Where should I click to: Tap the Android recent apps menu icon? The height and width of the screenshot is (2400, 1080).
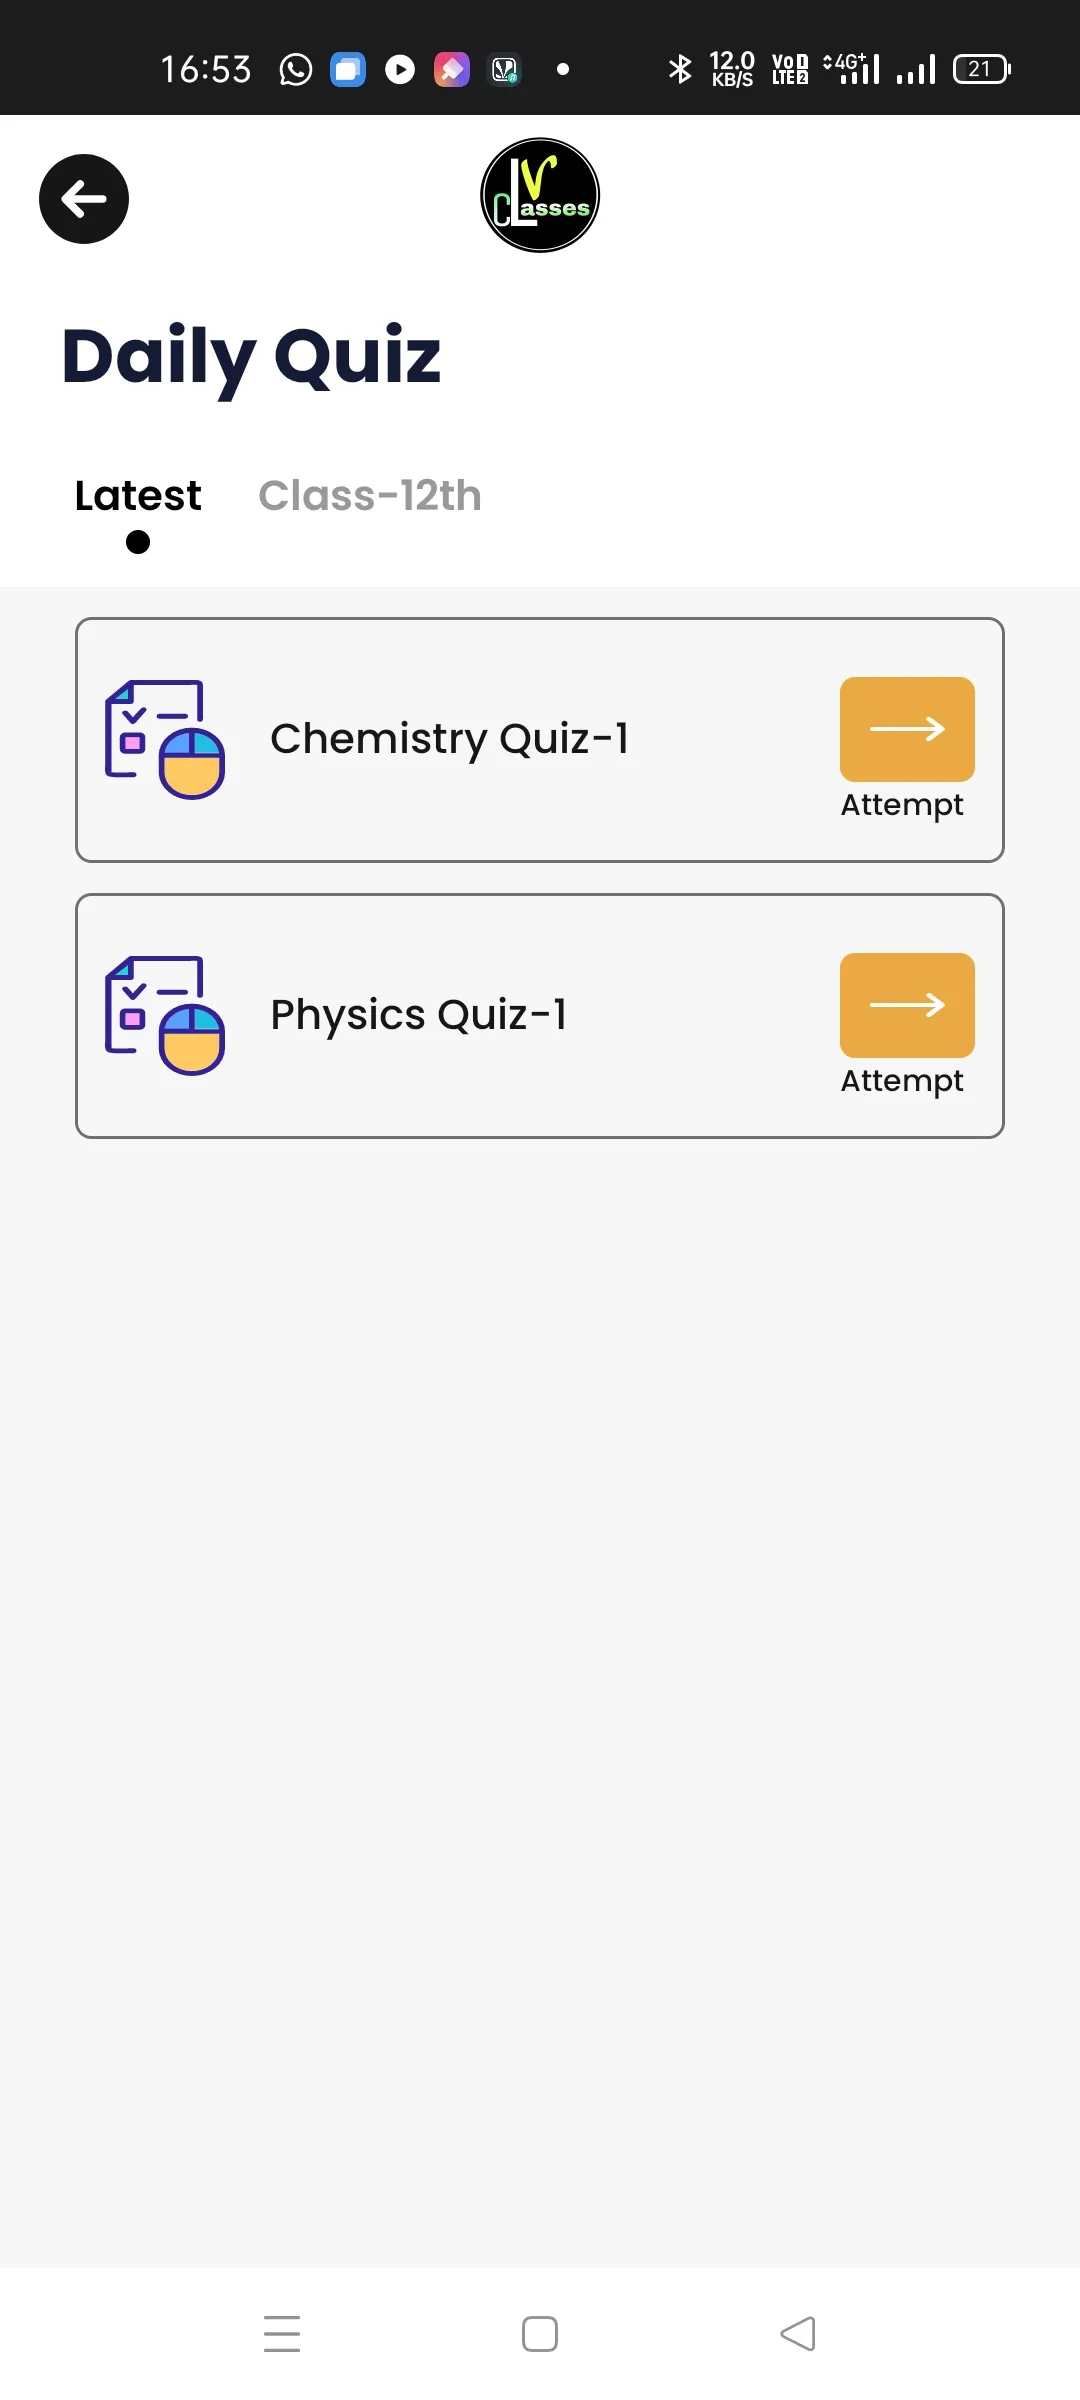pyautogui.click(x=282, y=2334)
